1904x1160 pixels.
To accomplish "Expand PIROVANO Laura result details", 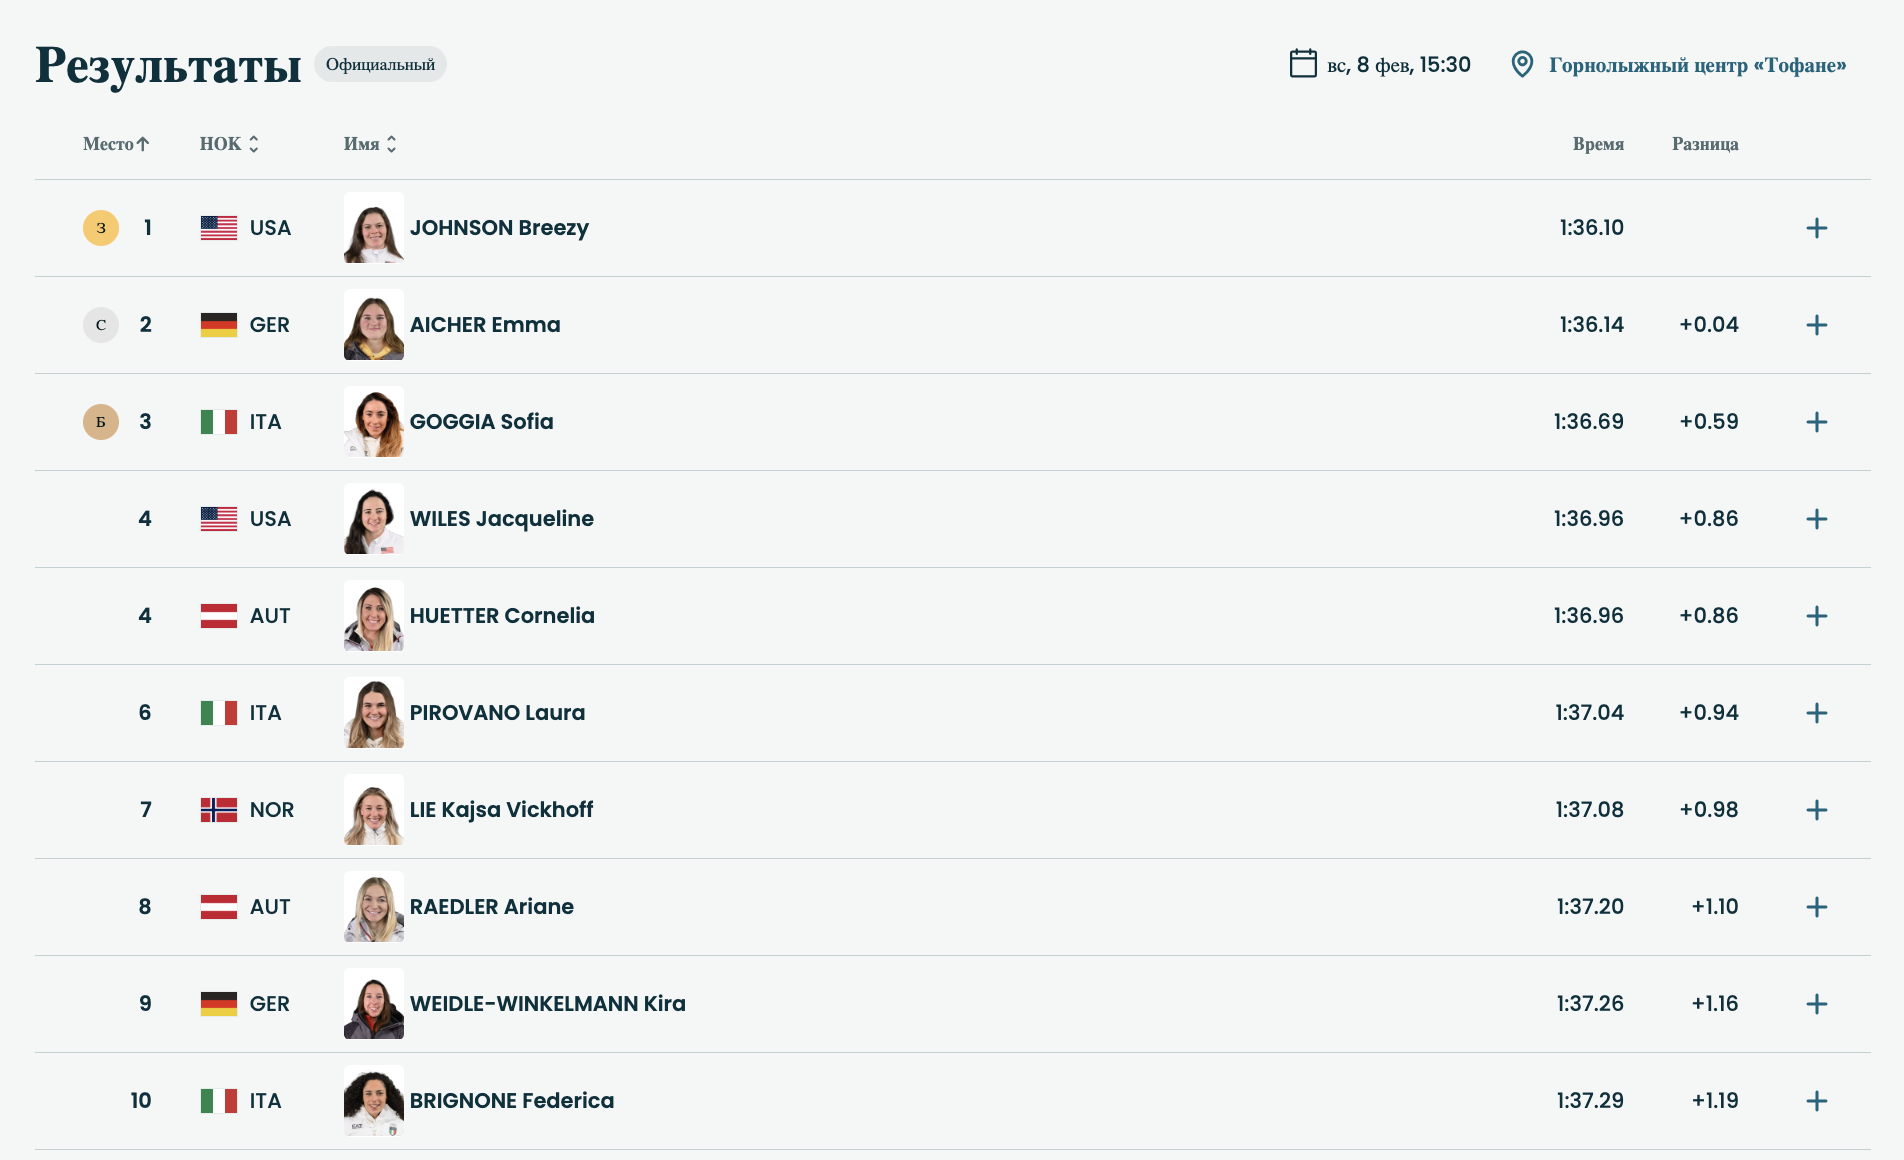I will (1816, 713).
